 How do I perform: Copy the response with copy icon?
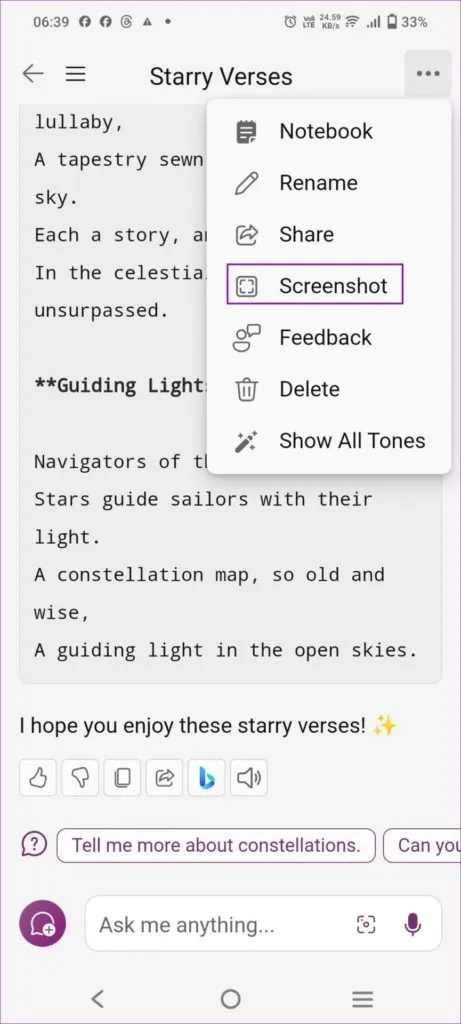pos(123,778)
